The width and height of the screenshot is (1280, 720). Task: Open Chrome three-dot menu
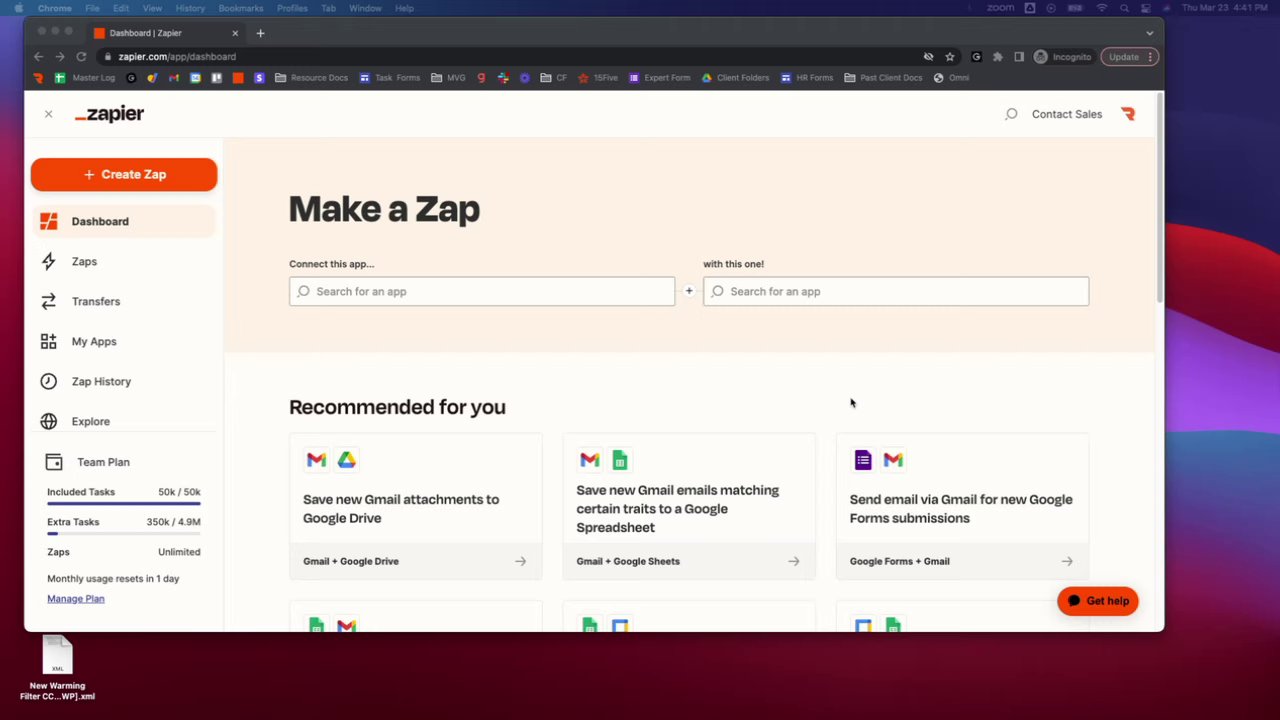1150,57
